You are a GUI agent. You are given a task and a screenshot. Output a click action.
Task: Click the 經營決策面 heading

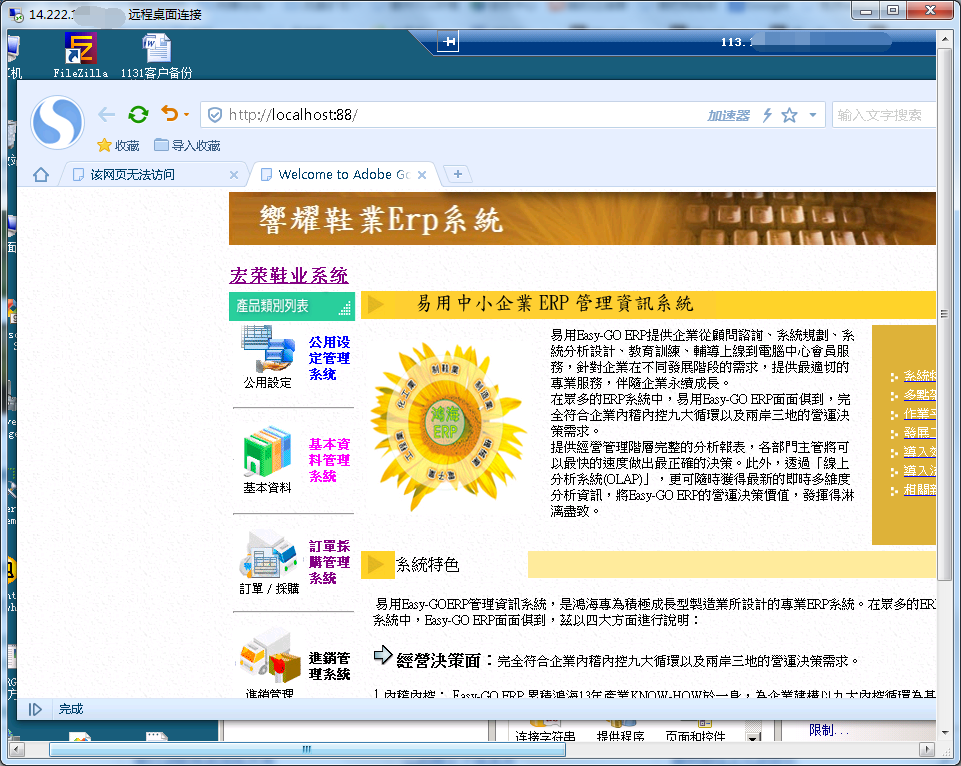click(438, 661)
